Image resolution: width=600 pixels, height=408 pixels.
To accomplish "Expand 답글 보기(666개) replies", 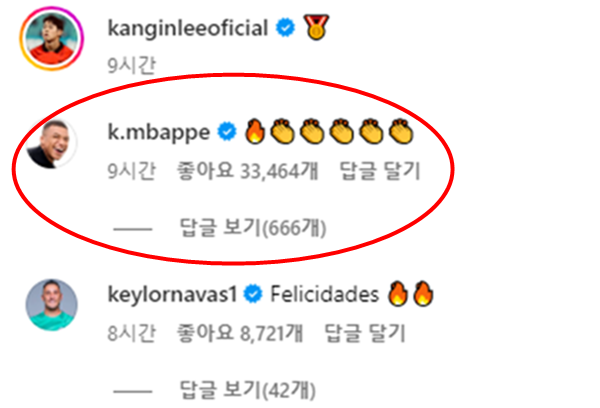I will coord(253,228).
